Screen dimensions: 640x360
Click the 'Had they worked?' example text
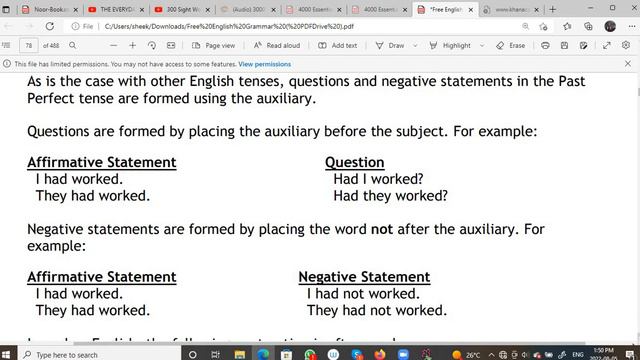pos(390,196)
